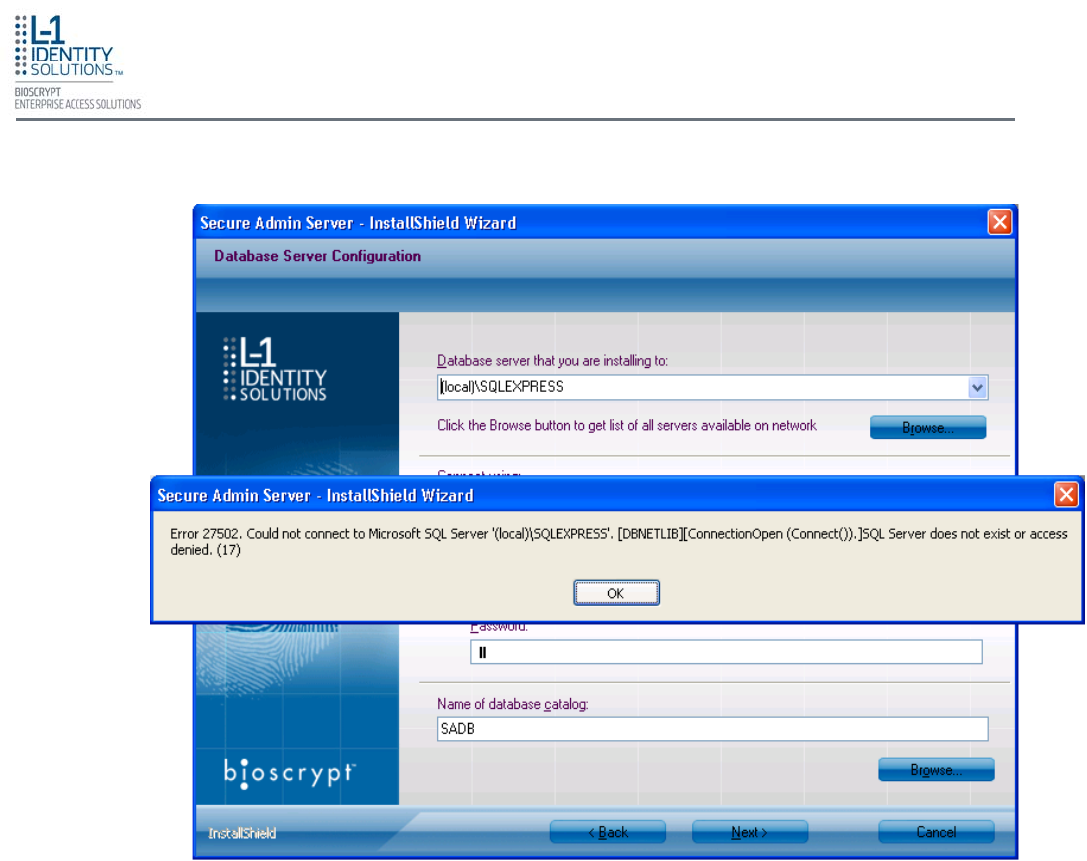
Task: Click the 'Database server that you are installing to' label
Action: 553,361
